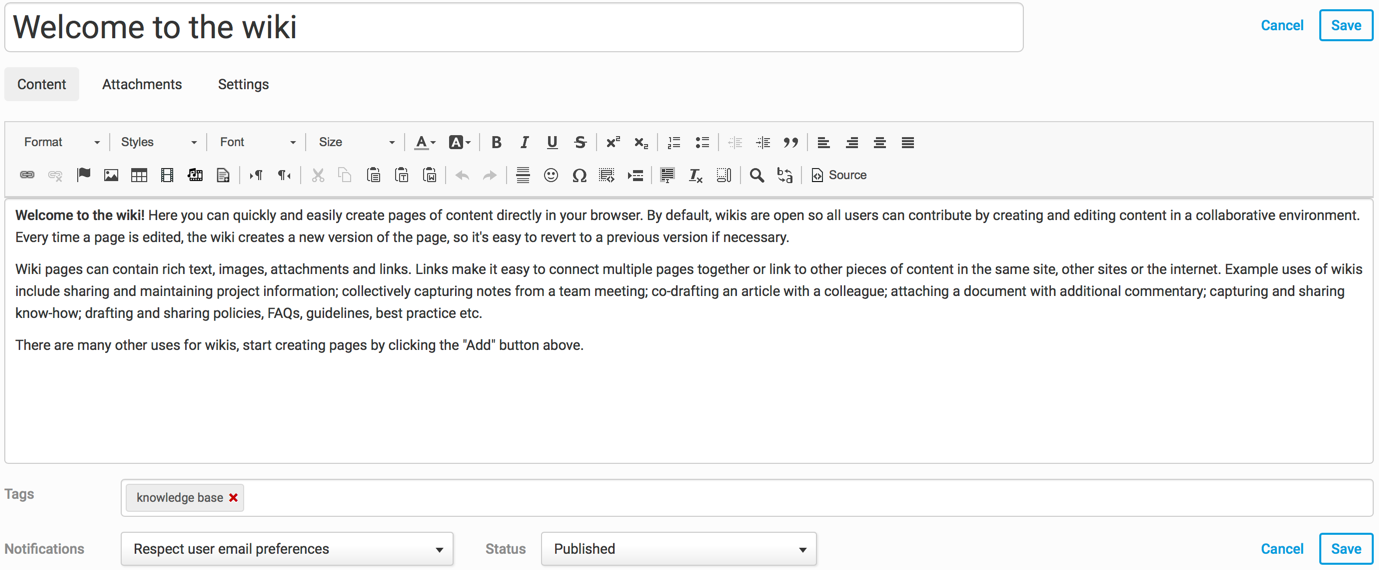Image resolution: width=1379 pixels, height=570 pixels.
Task: Open the Styles dropdown
Action: (x=159, y=142)
